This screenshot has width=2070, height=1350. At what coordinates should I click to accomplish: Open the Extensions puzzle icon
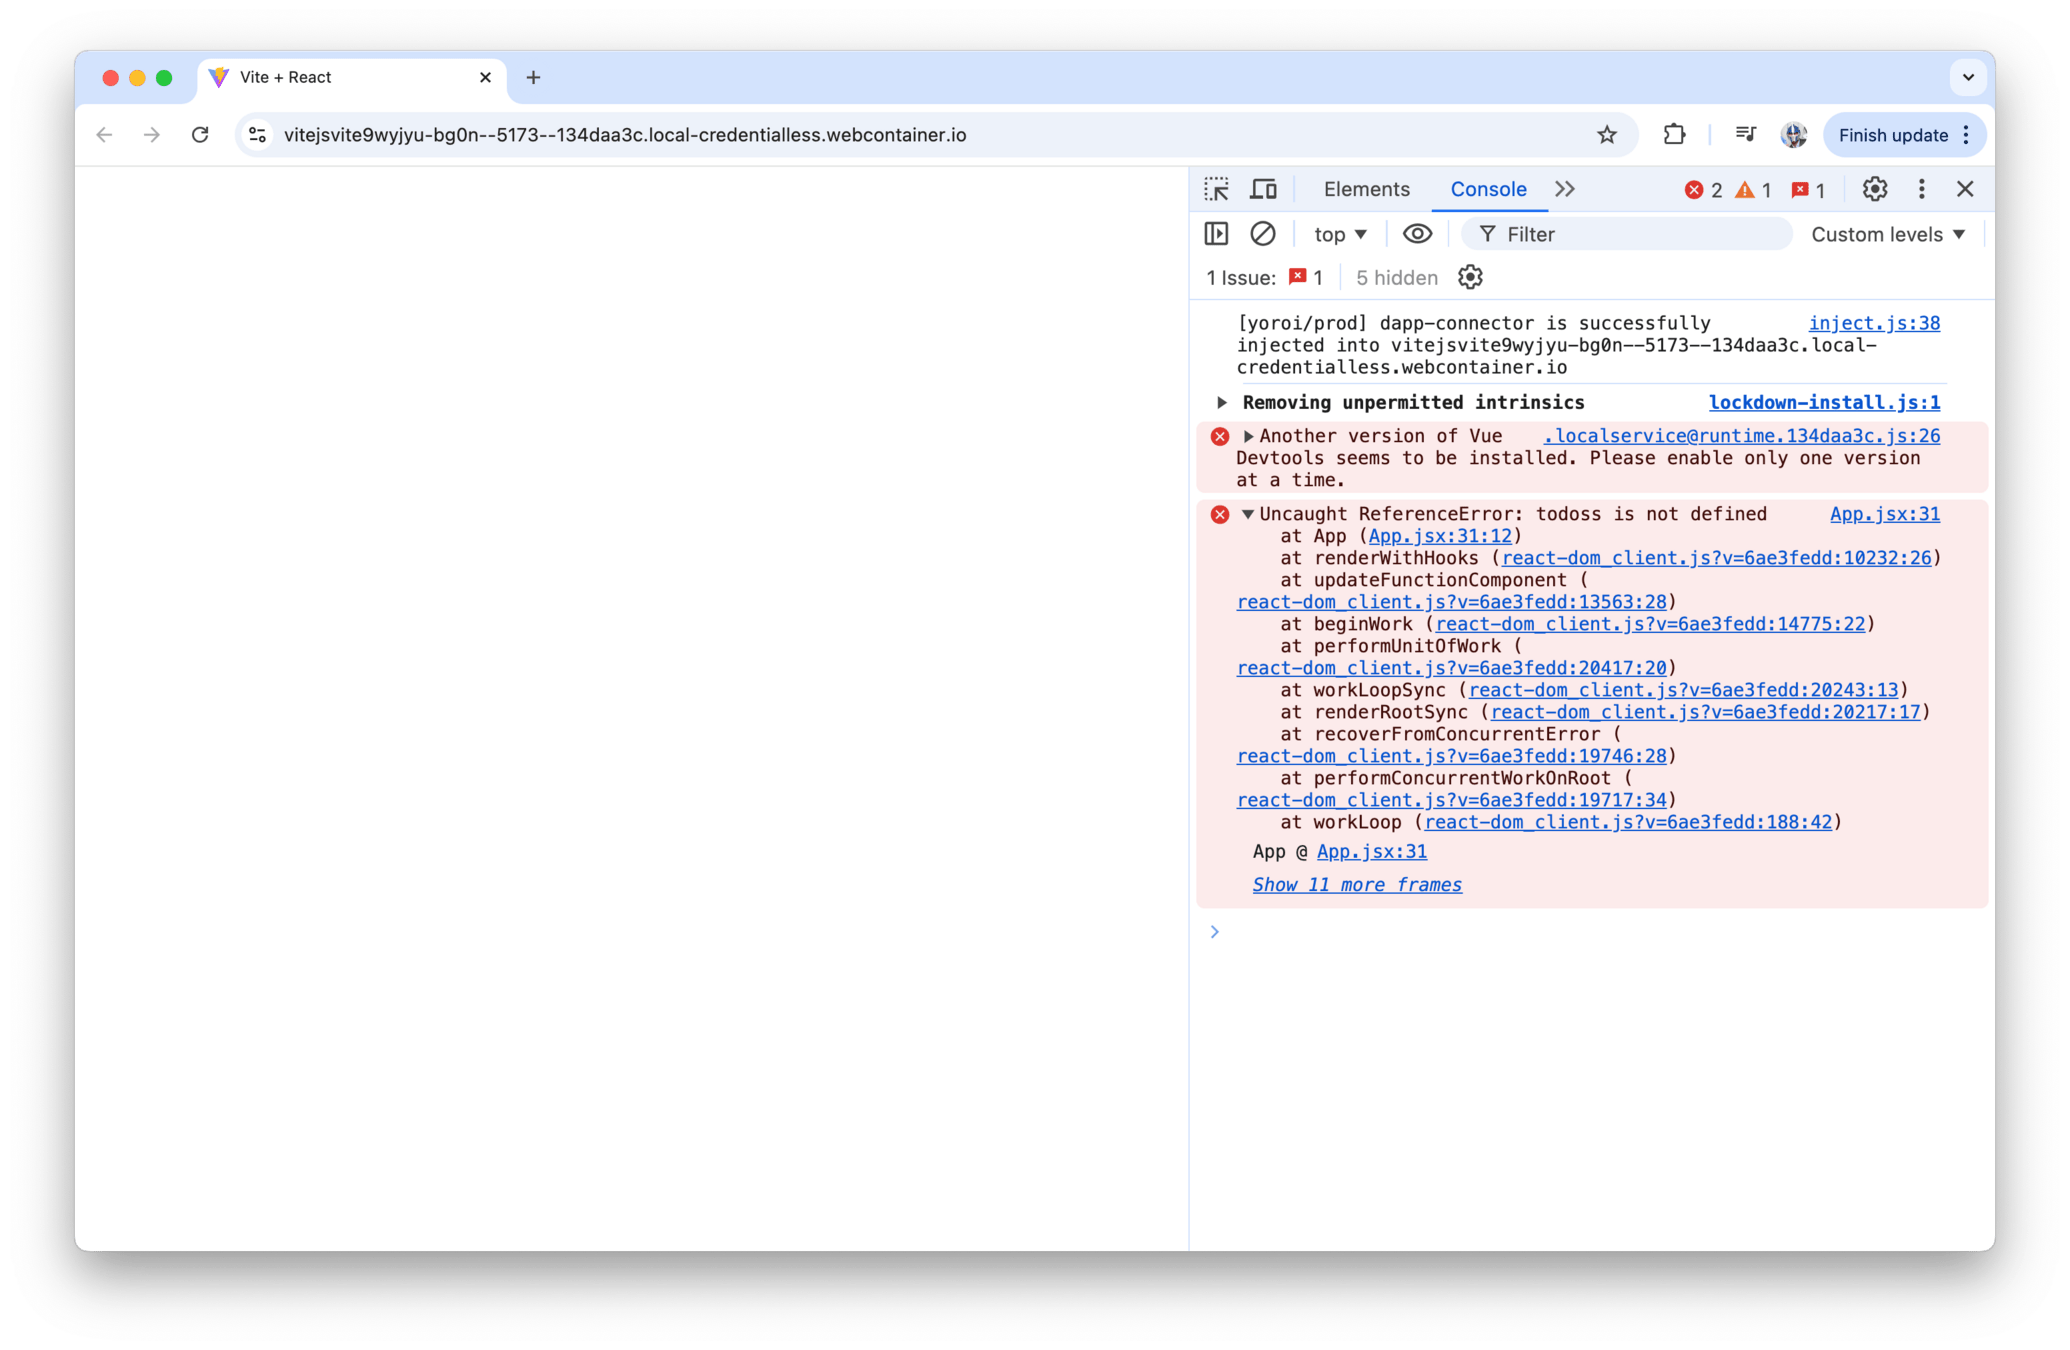pyautogui.click(x=1674, y=135)
